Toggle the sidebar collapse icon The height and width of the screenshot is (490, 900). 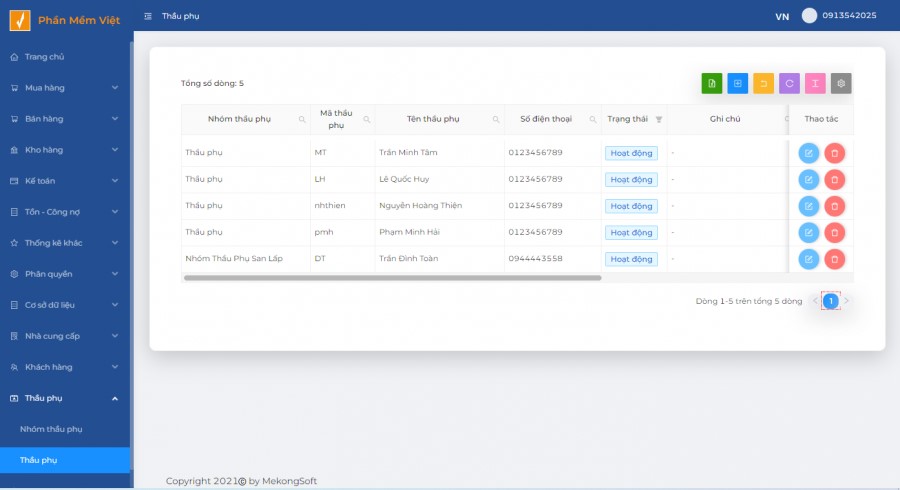(148, 16)
